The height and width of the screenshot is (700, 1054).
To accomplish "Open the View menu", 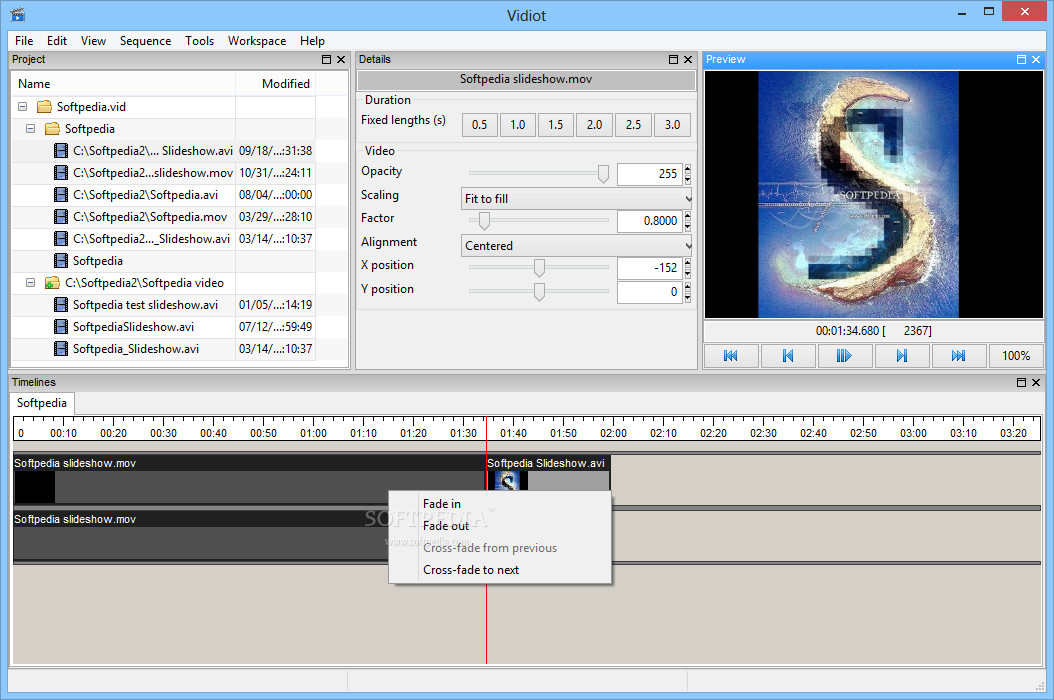I will 93,41.
